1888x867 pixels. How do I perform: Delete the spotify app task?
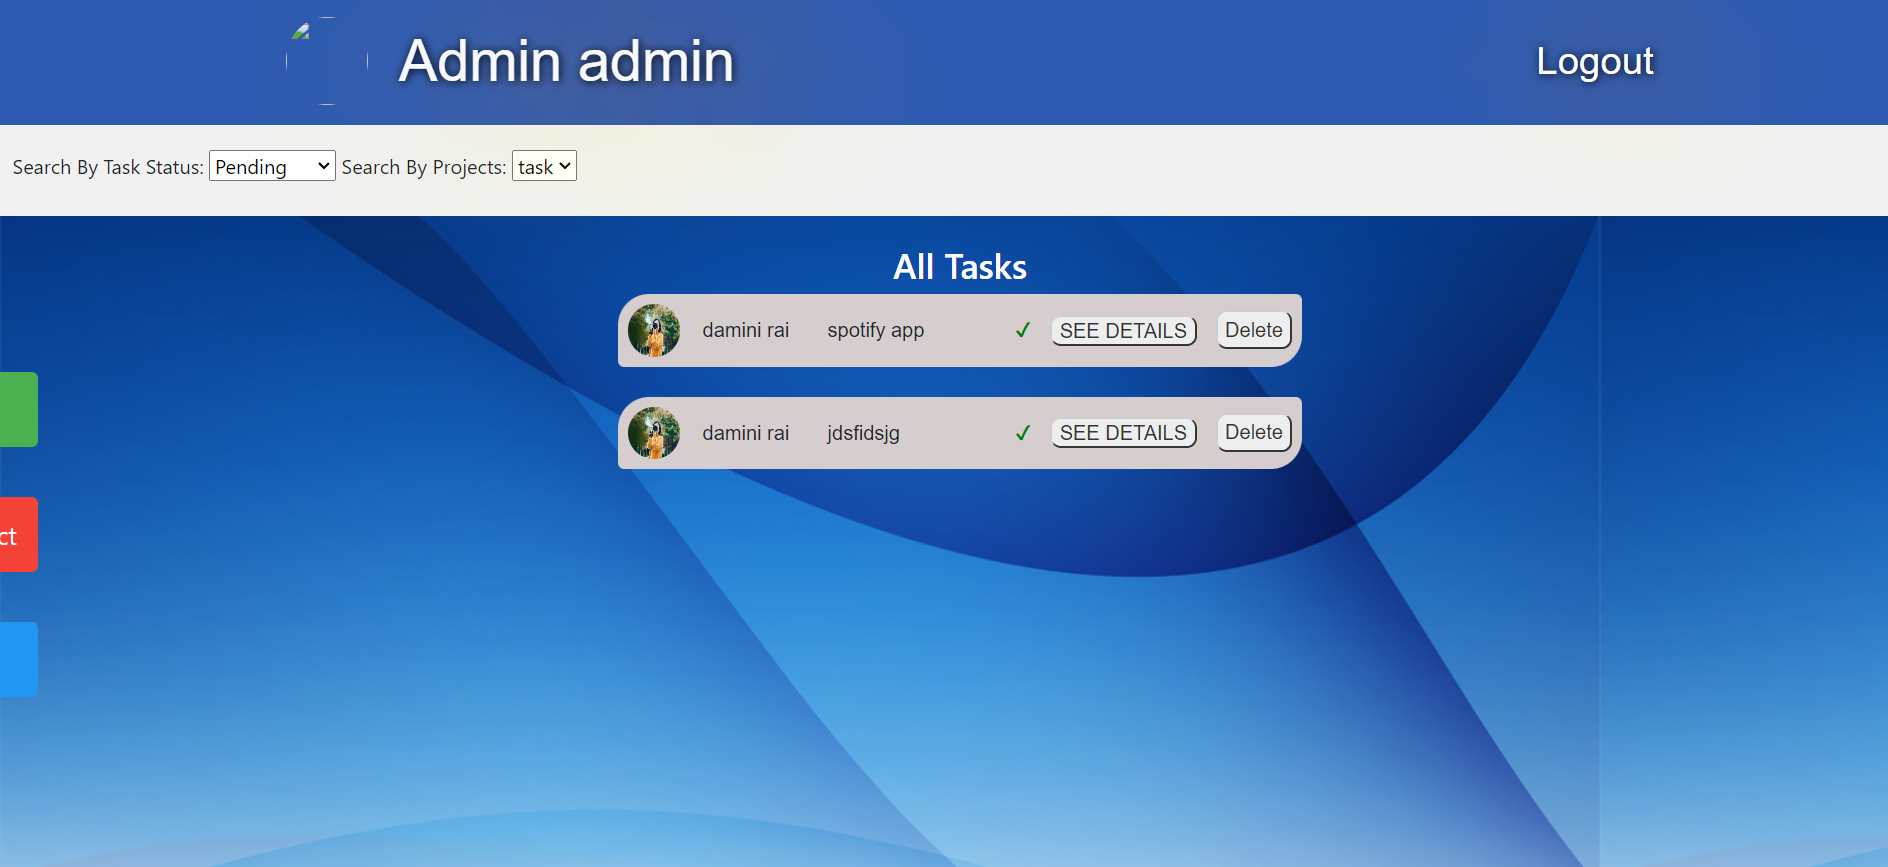point(1253,330)
